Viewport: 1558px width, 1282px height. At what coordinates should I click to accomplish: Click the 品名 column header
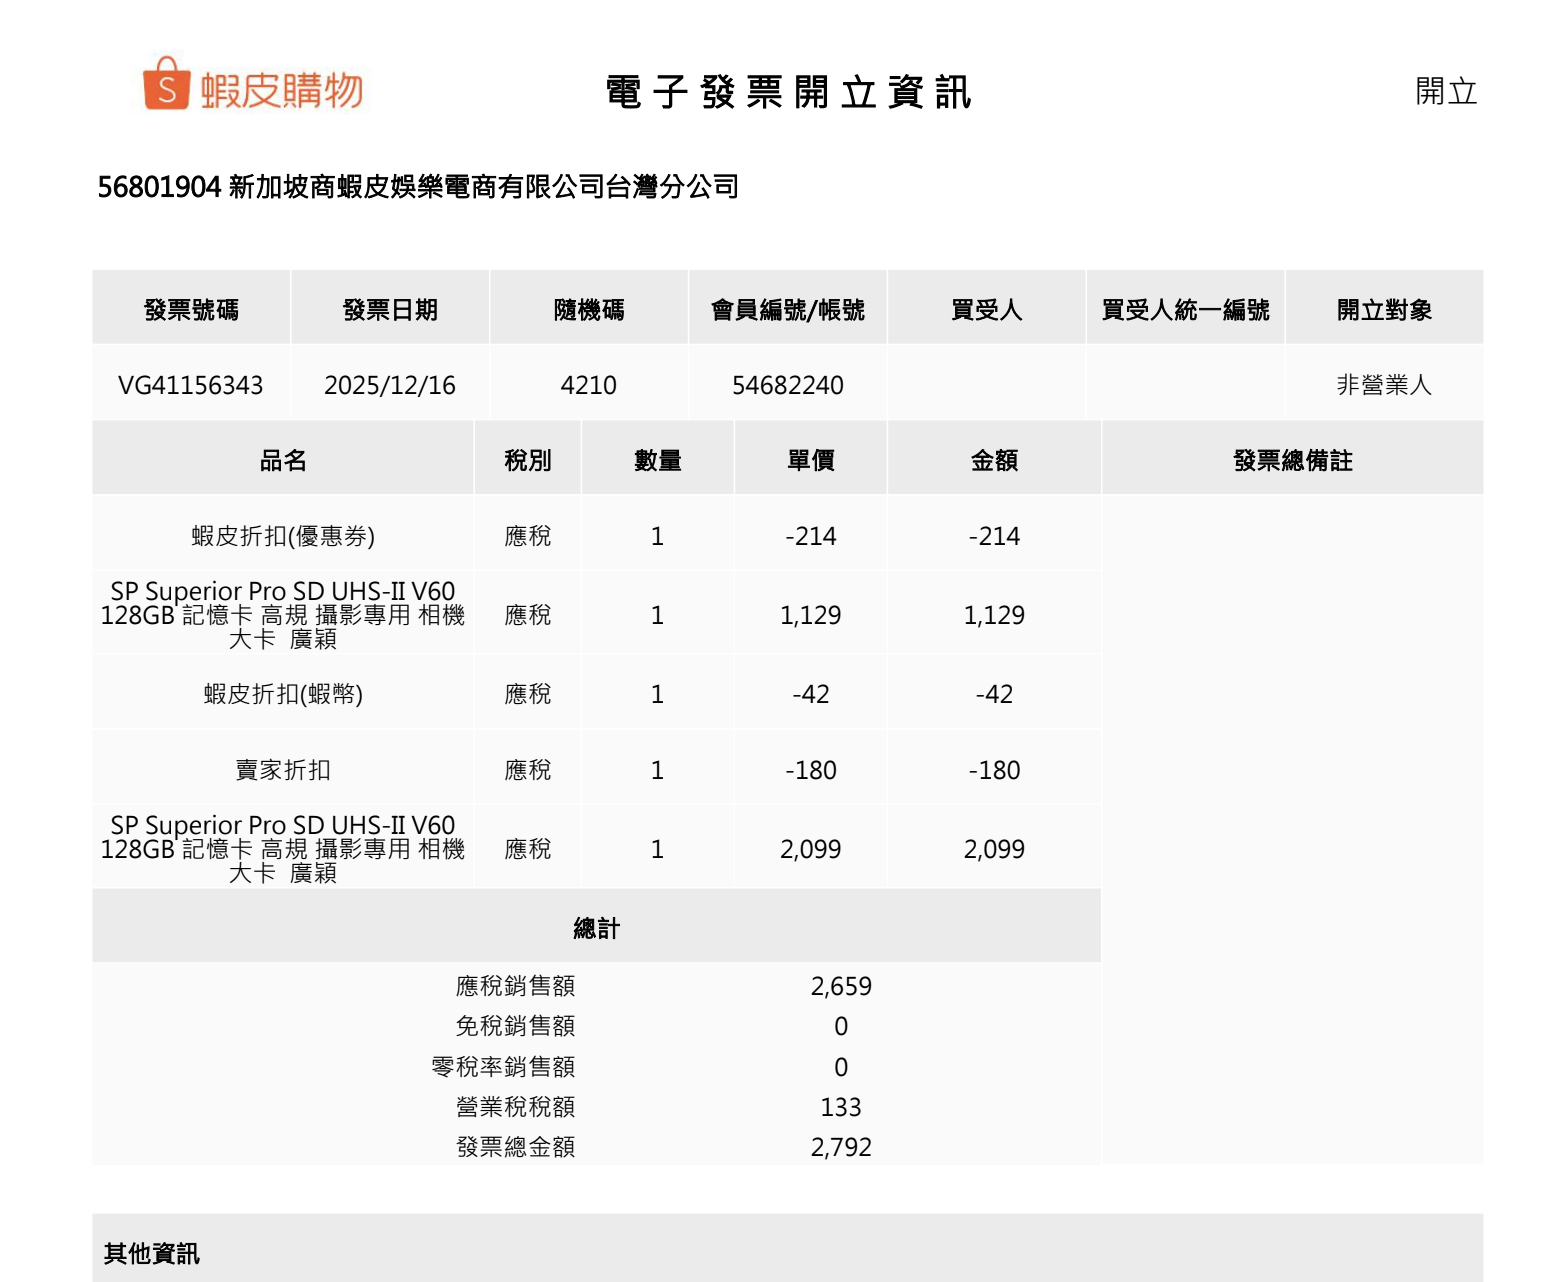point(283,460)
